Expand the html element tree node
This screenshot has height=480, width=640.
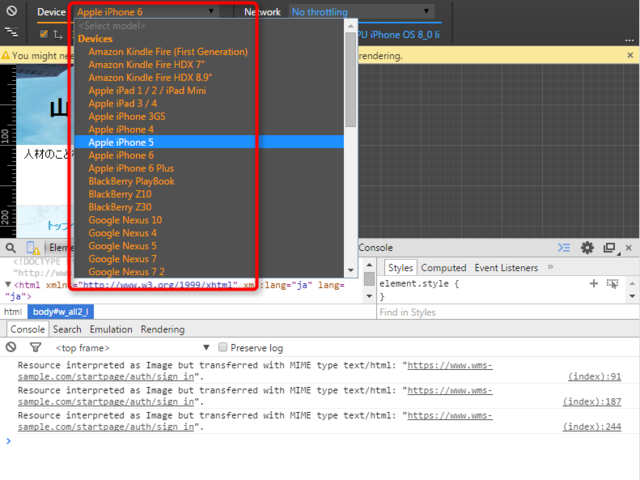coord(8,284)
